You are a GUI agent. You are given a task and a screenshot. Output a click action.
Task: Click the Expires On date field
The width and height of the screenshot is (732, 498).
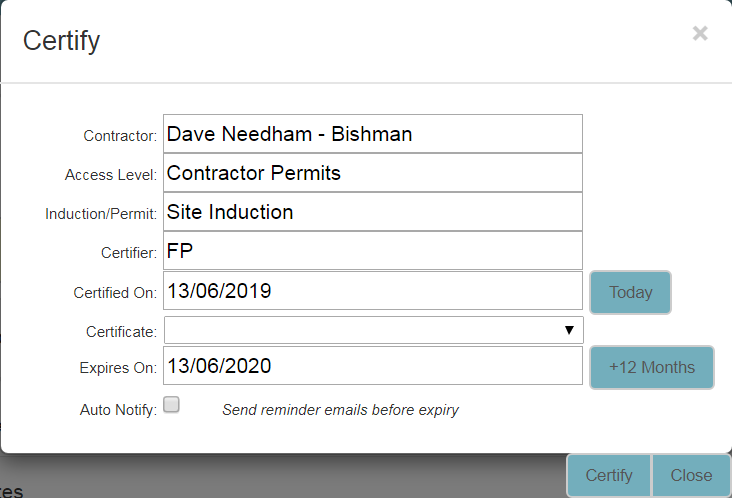(x=372, y=366)
